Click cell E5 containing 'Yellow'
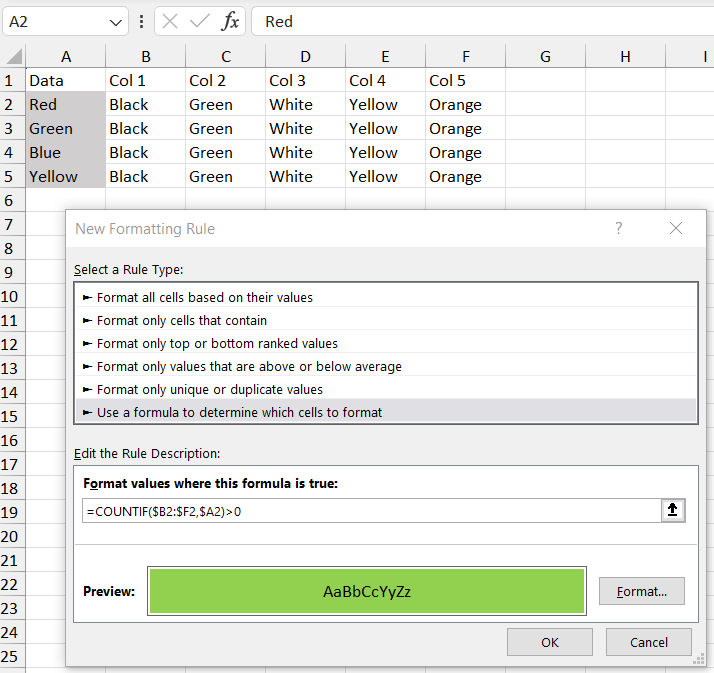The image size is (714, 673). point(386,176)
